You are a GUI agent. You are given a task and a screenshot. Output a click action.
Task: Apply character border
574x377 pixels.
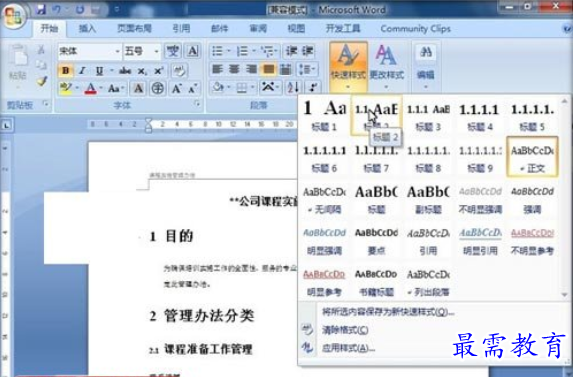(193, 51)
